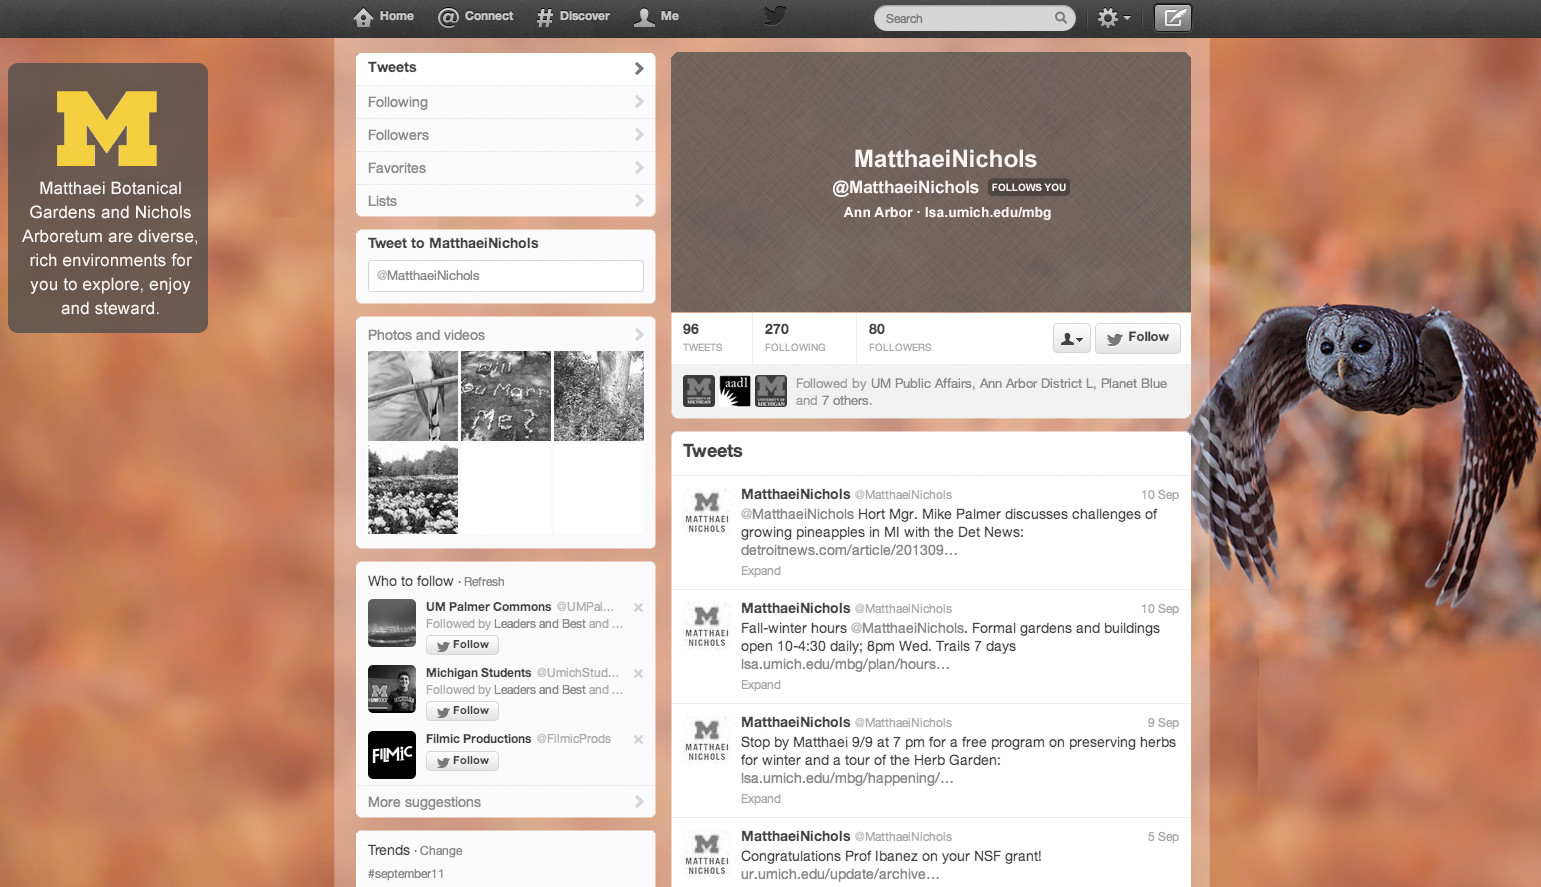Click the third University of Michigan follower avatar
This screenshot has width=1541, height=887.
771,391
